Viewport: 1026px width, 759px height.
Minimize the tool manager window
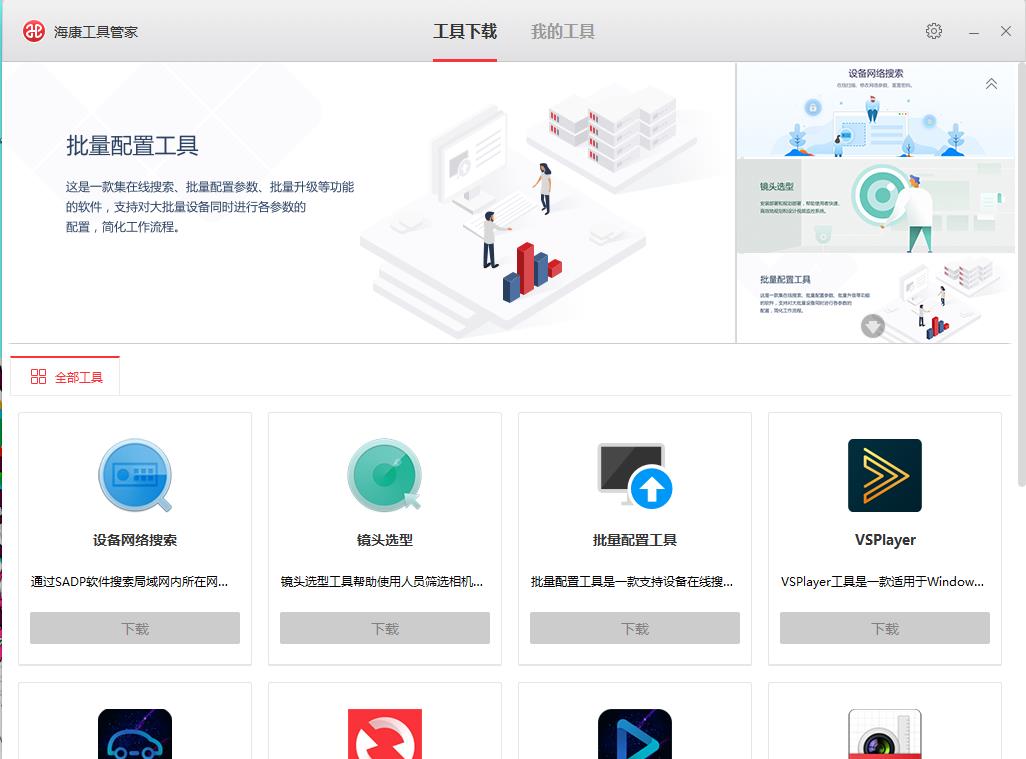click(974, 31)
